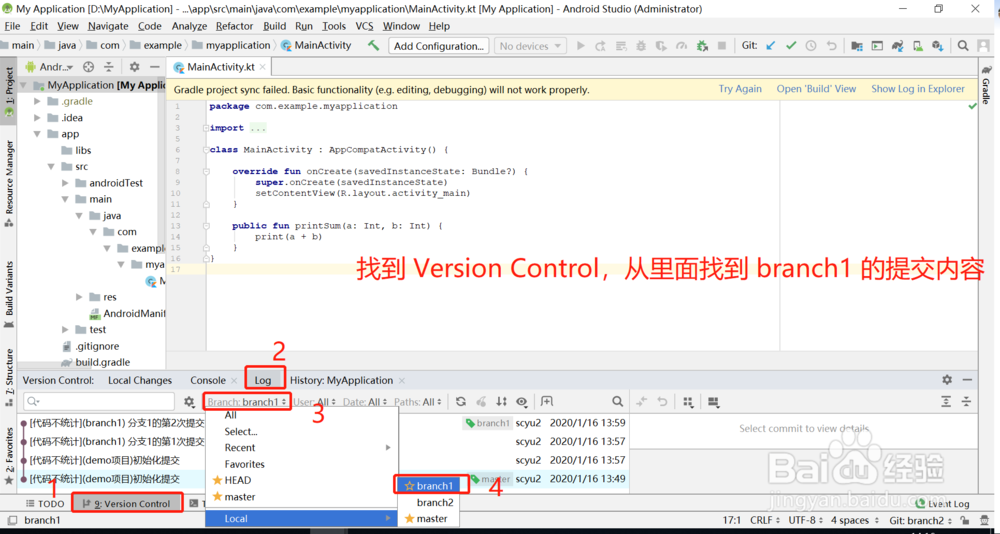
Task: Click the Stop square icon
Action: tap(722, 46)
